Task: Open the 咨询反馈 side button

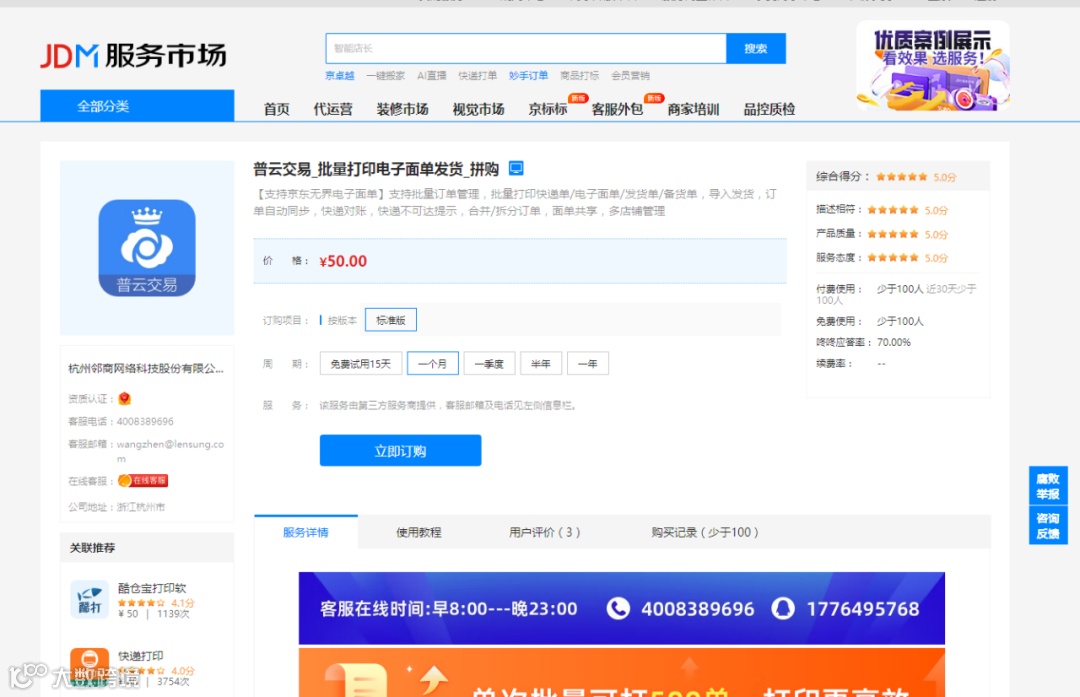Action: [x=1048, y=526]
